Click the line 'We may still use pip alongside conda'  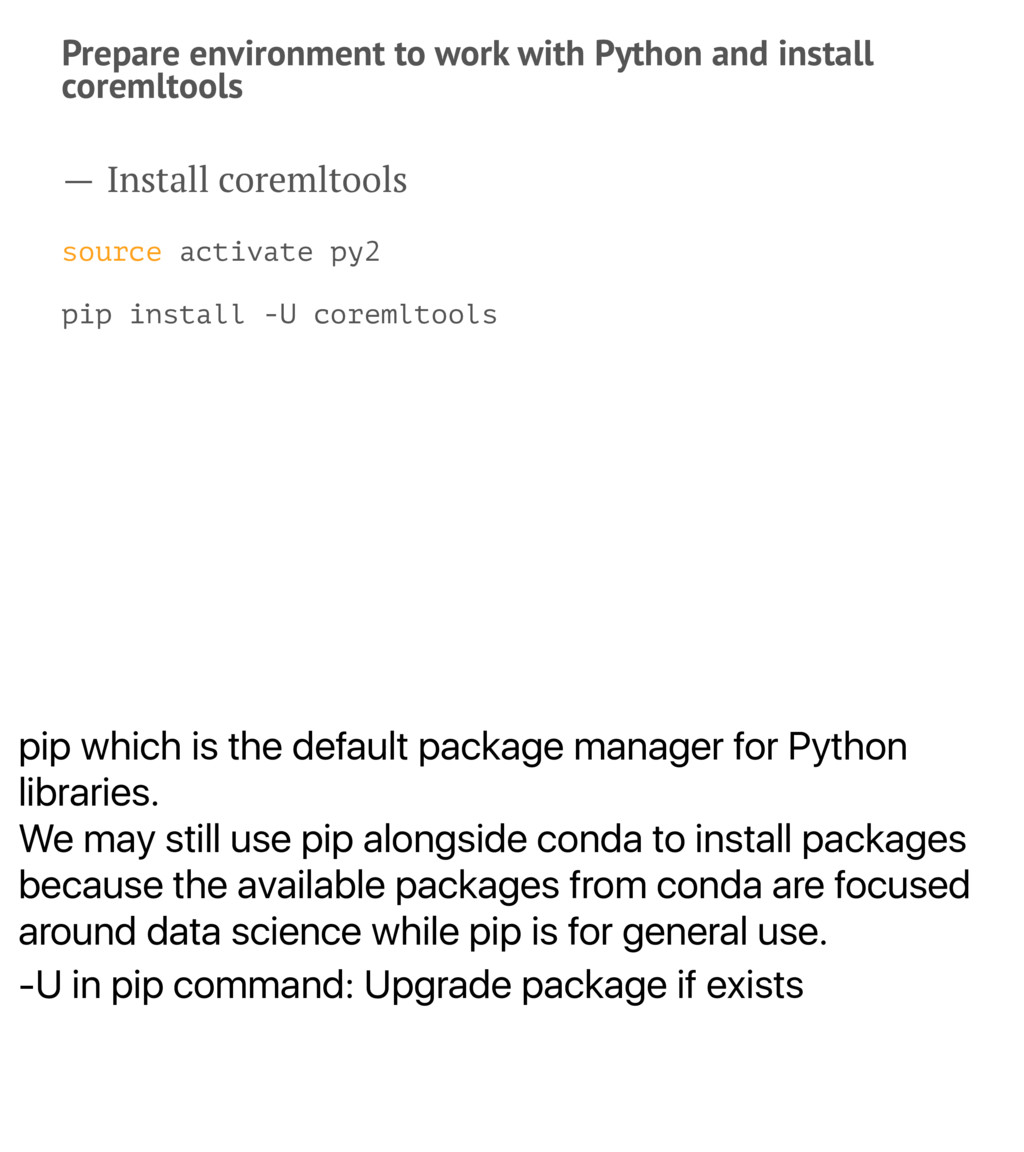tap(492, 840)
